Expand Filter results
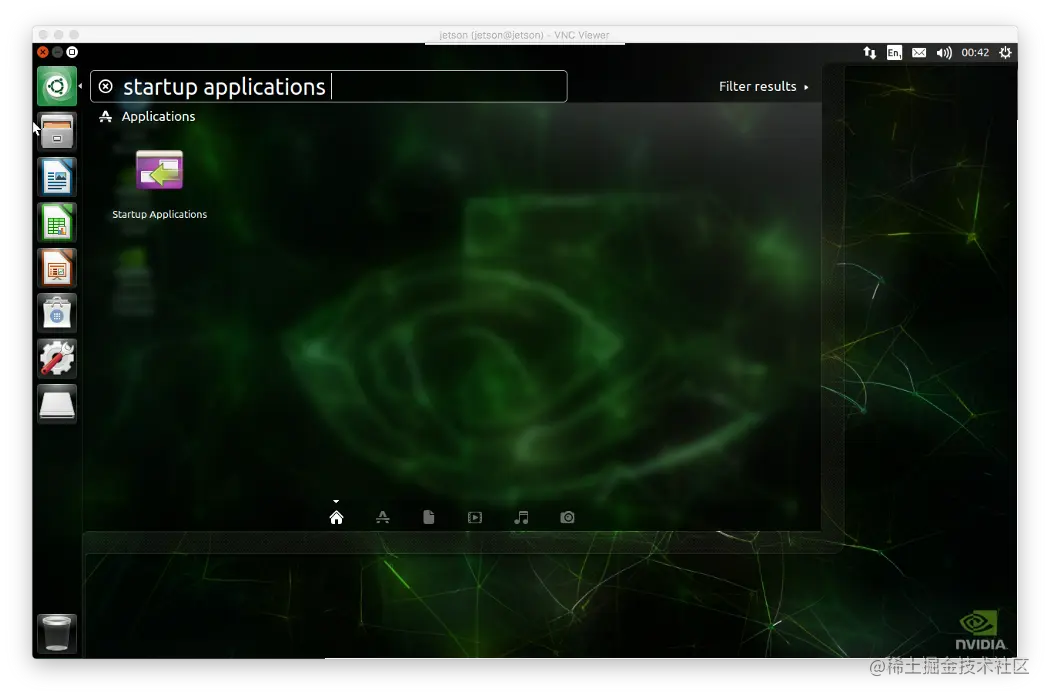The image size is (1050, 697). (763, 86)
